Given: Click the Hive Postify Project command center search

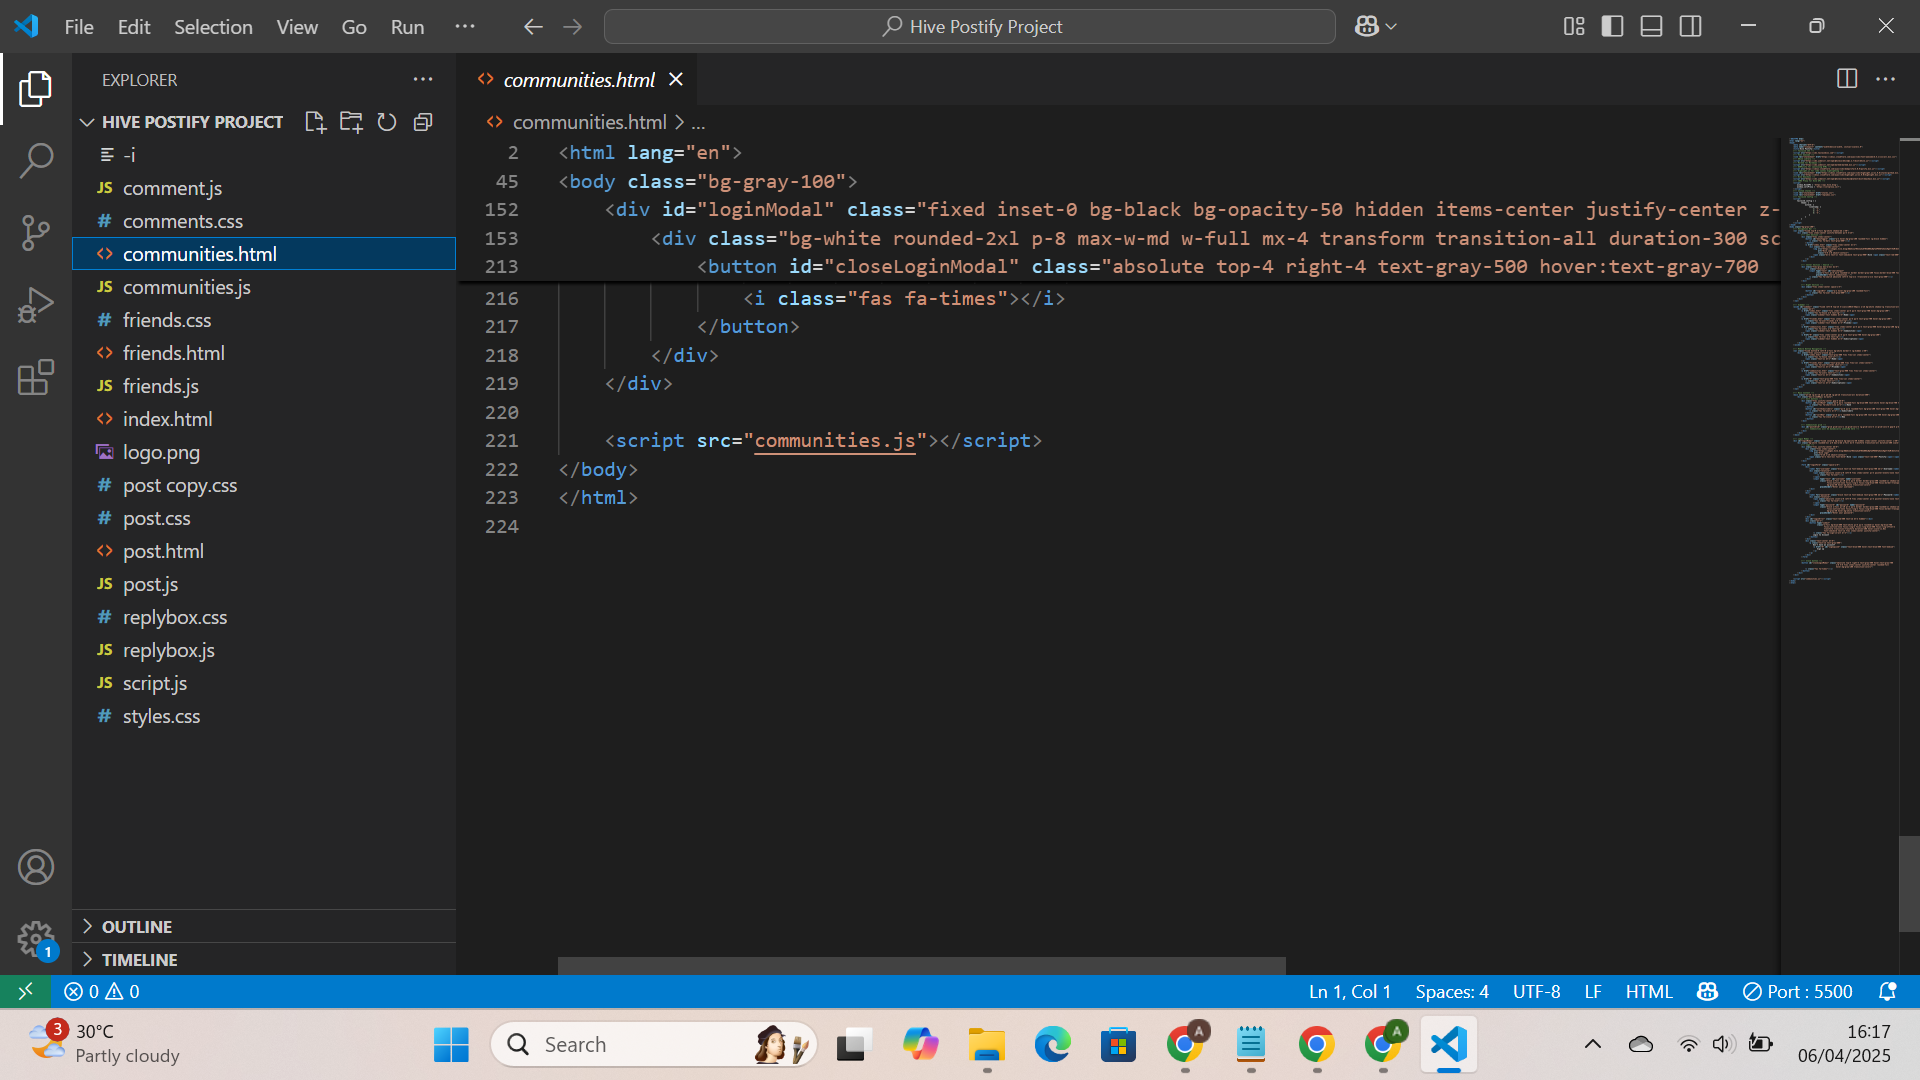Looking at the screenshot, I should click(x=970, y=27).
